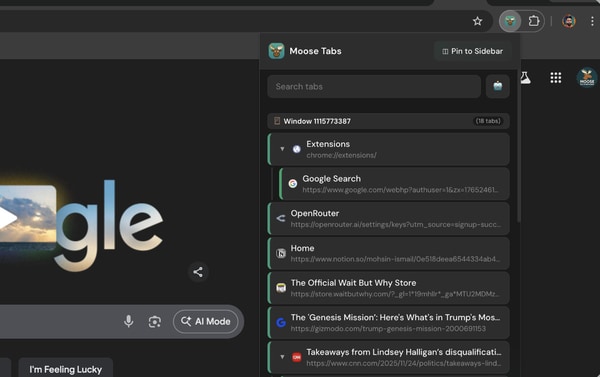Click the openrouter.ai settings keys URL text
600x377 pixels.
[x=396, y=225]
